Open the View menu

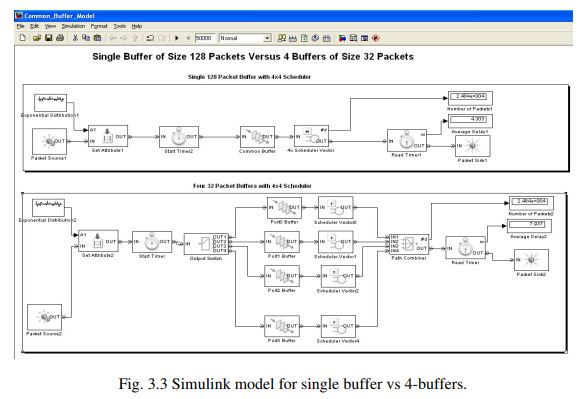pos(50,26)
